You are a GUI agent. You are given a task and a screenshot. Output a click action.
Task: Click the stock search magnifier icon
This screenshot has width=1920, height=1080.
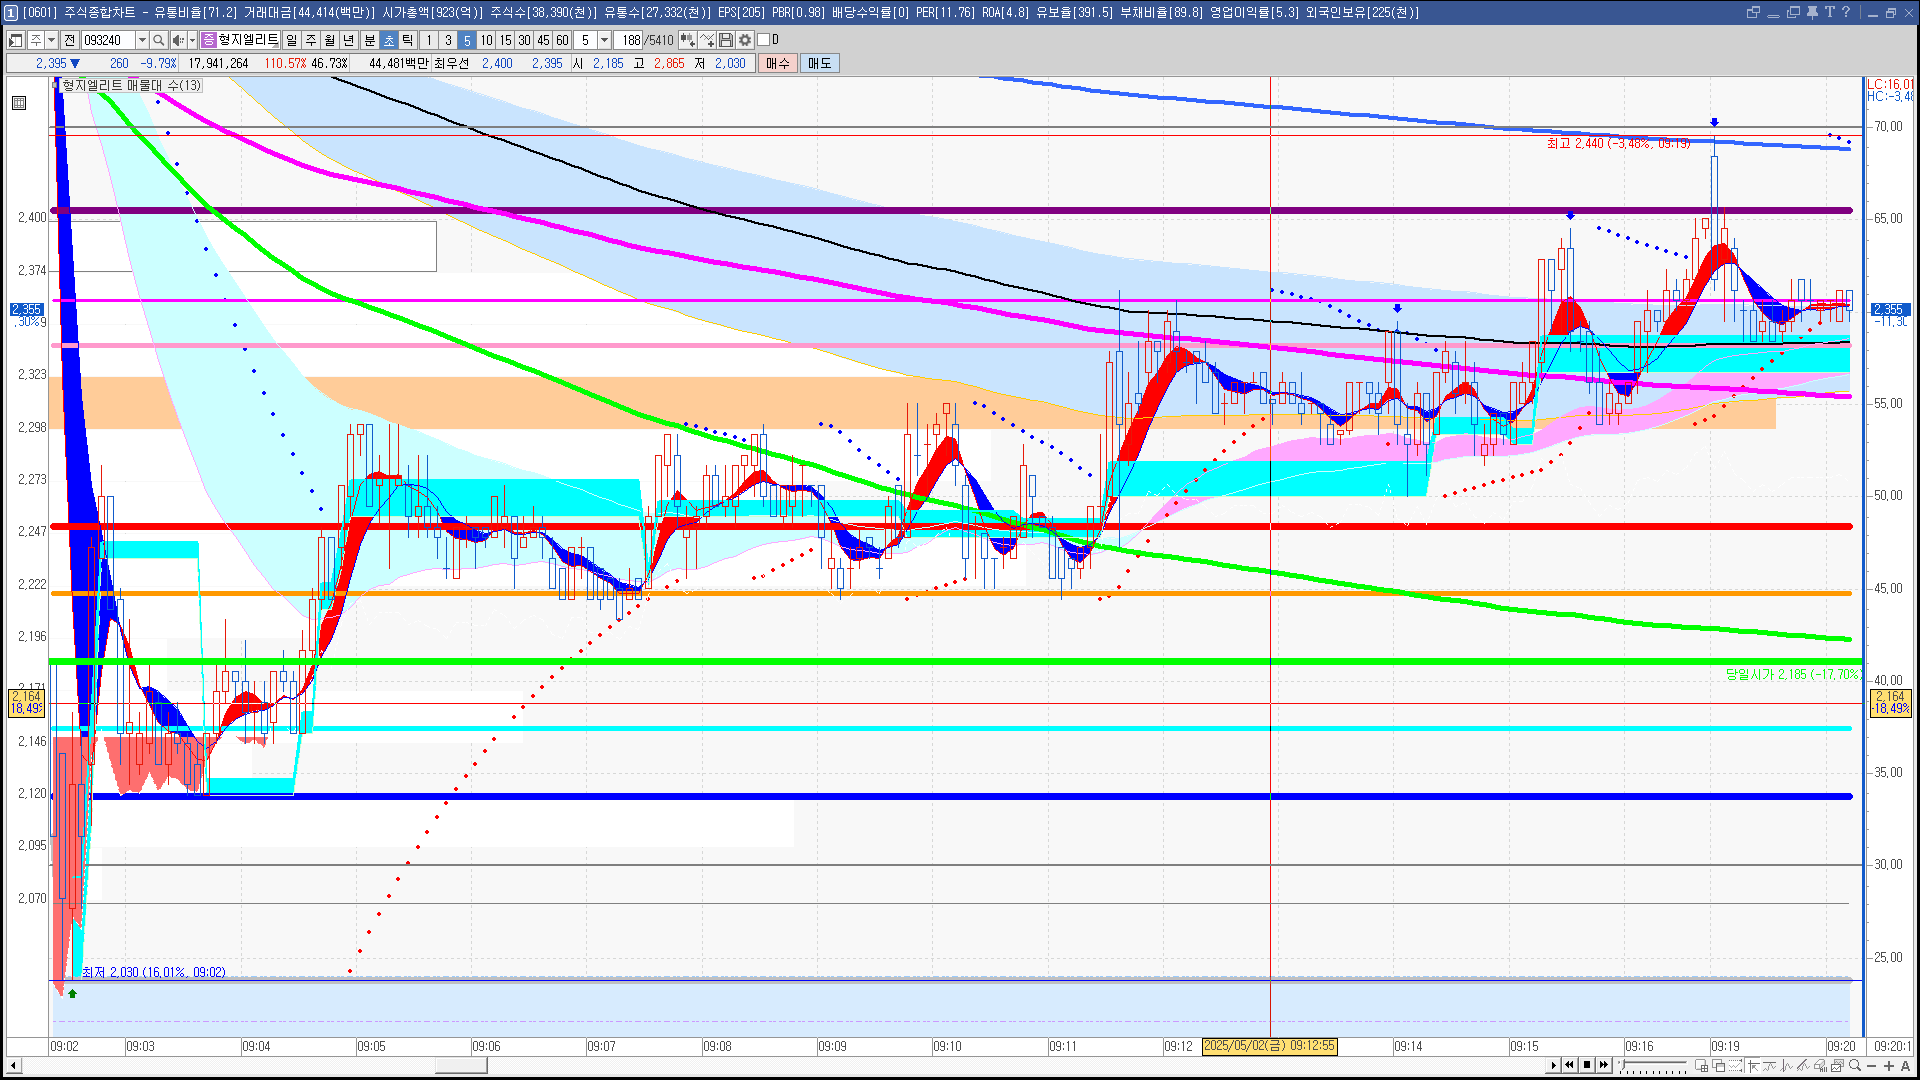point(158,40)
